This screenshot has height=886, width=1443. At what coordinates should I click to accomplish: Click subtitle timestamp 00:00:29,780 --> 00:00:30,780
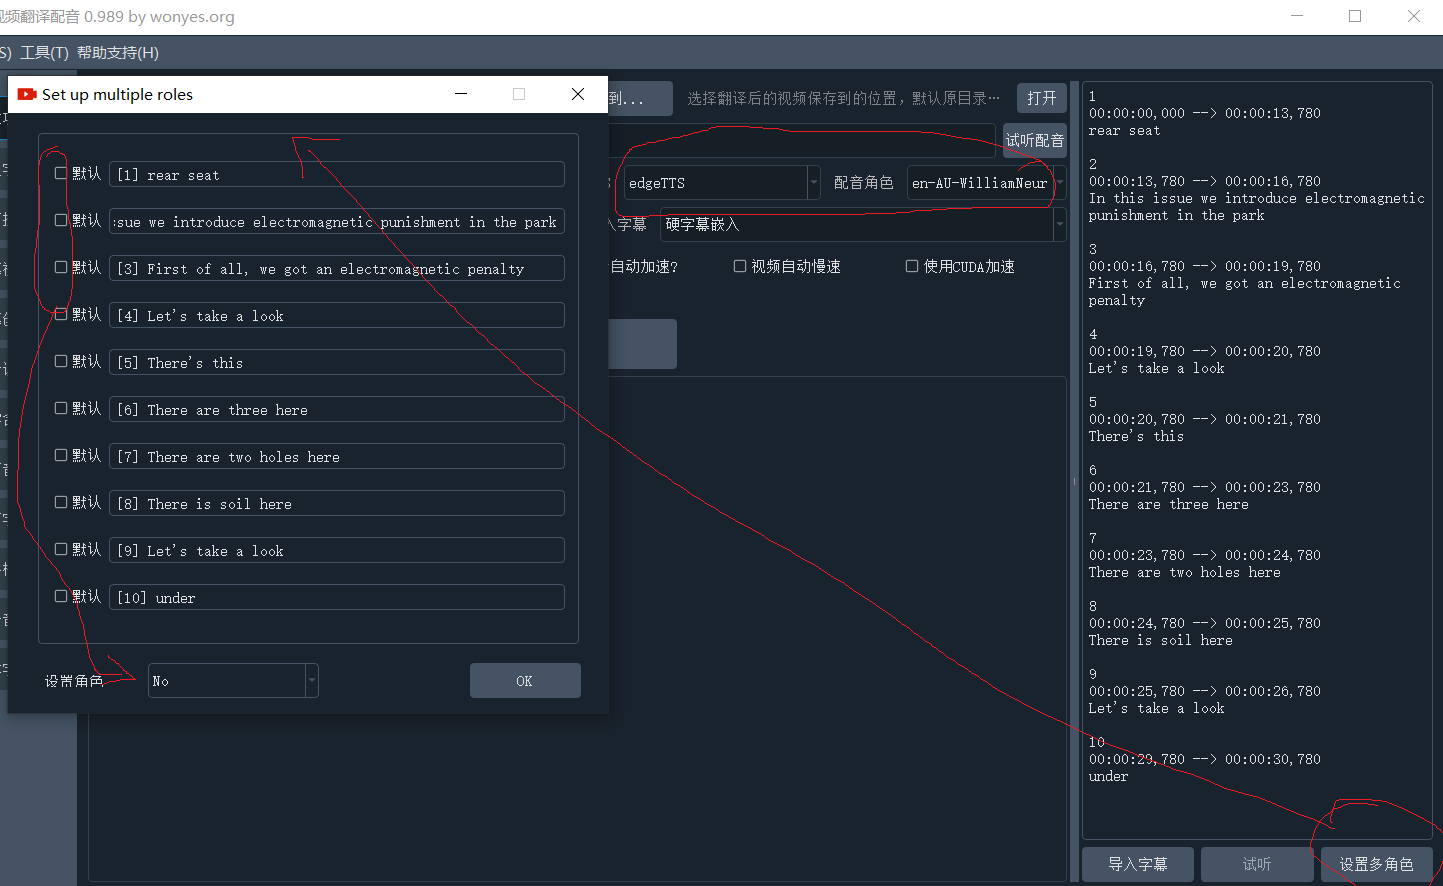pos(1205,759)
